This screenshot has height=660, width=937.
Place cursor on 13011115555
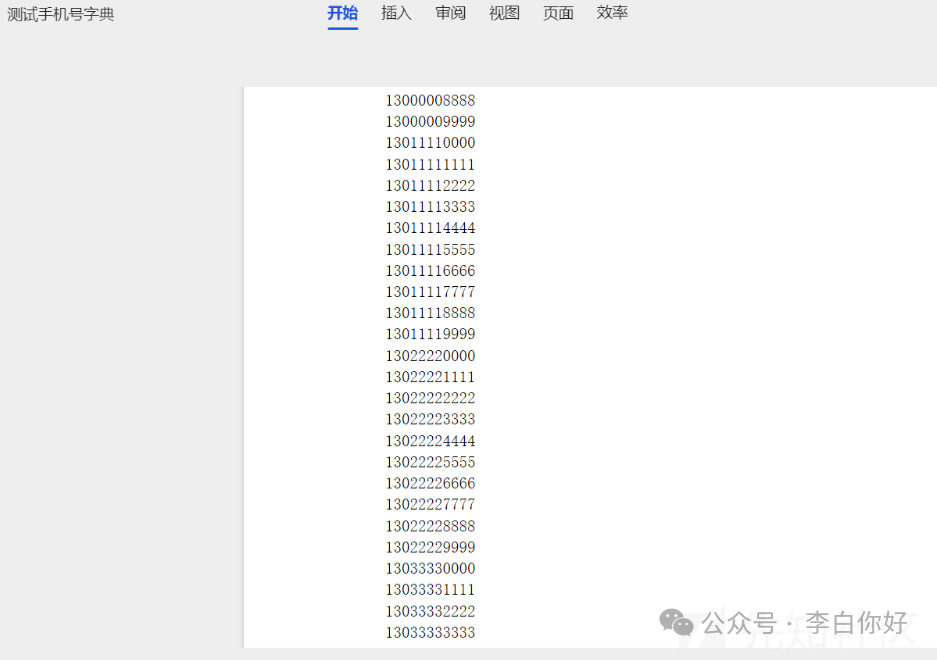430,249
